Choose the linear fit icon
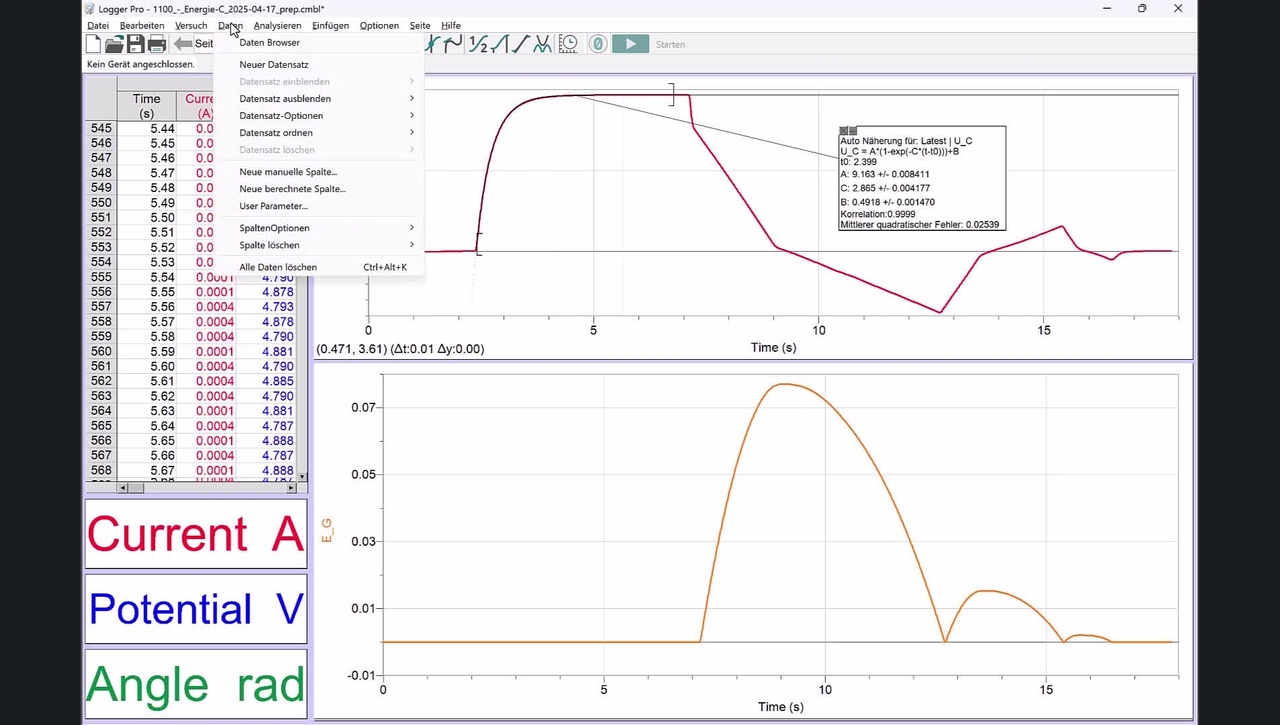The image size is (1280, 725). (500, 44)
